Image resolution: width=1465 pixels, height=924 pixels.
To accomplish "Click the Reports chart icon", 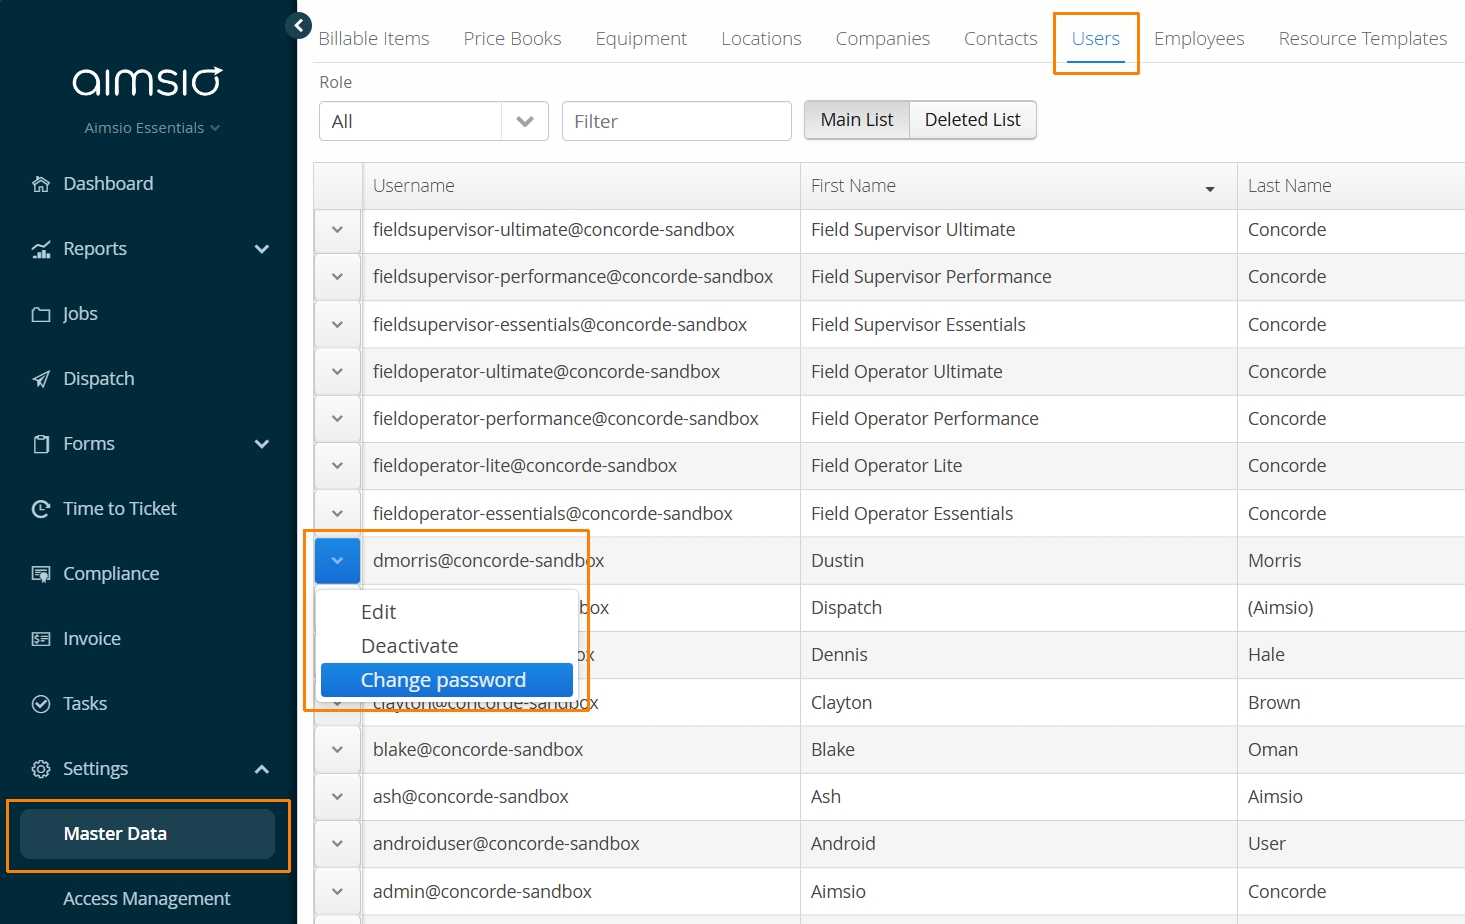I will click(x=41, y=249).
